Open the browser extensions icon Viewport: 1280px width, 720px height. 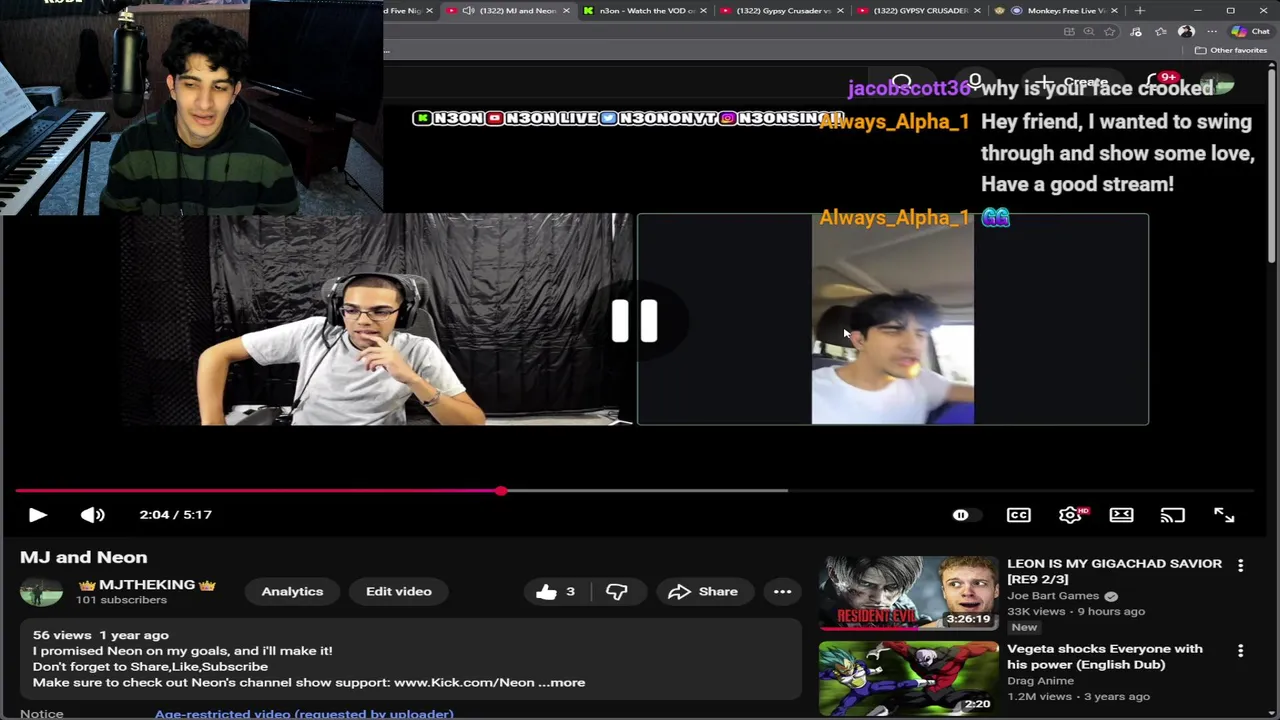[1136, 31]
